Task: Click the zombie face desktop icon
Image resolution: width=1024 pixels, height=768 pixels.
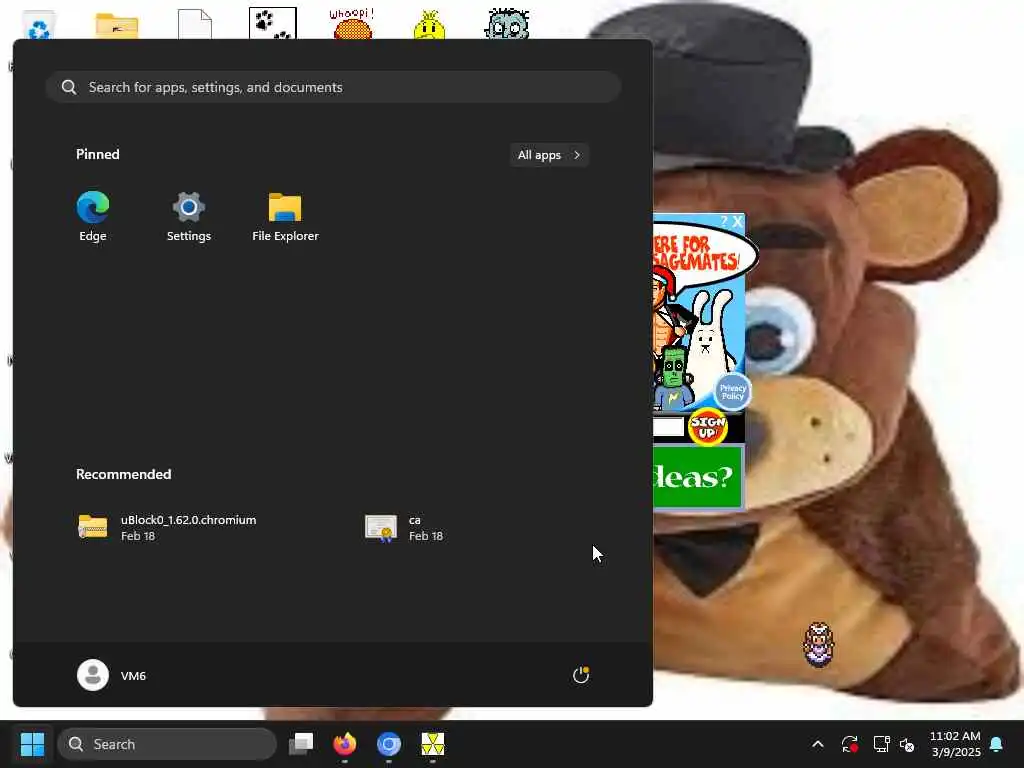Action: click(507, 24)
